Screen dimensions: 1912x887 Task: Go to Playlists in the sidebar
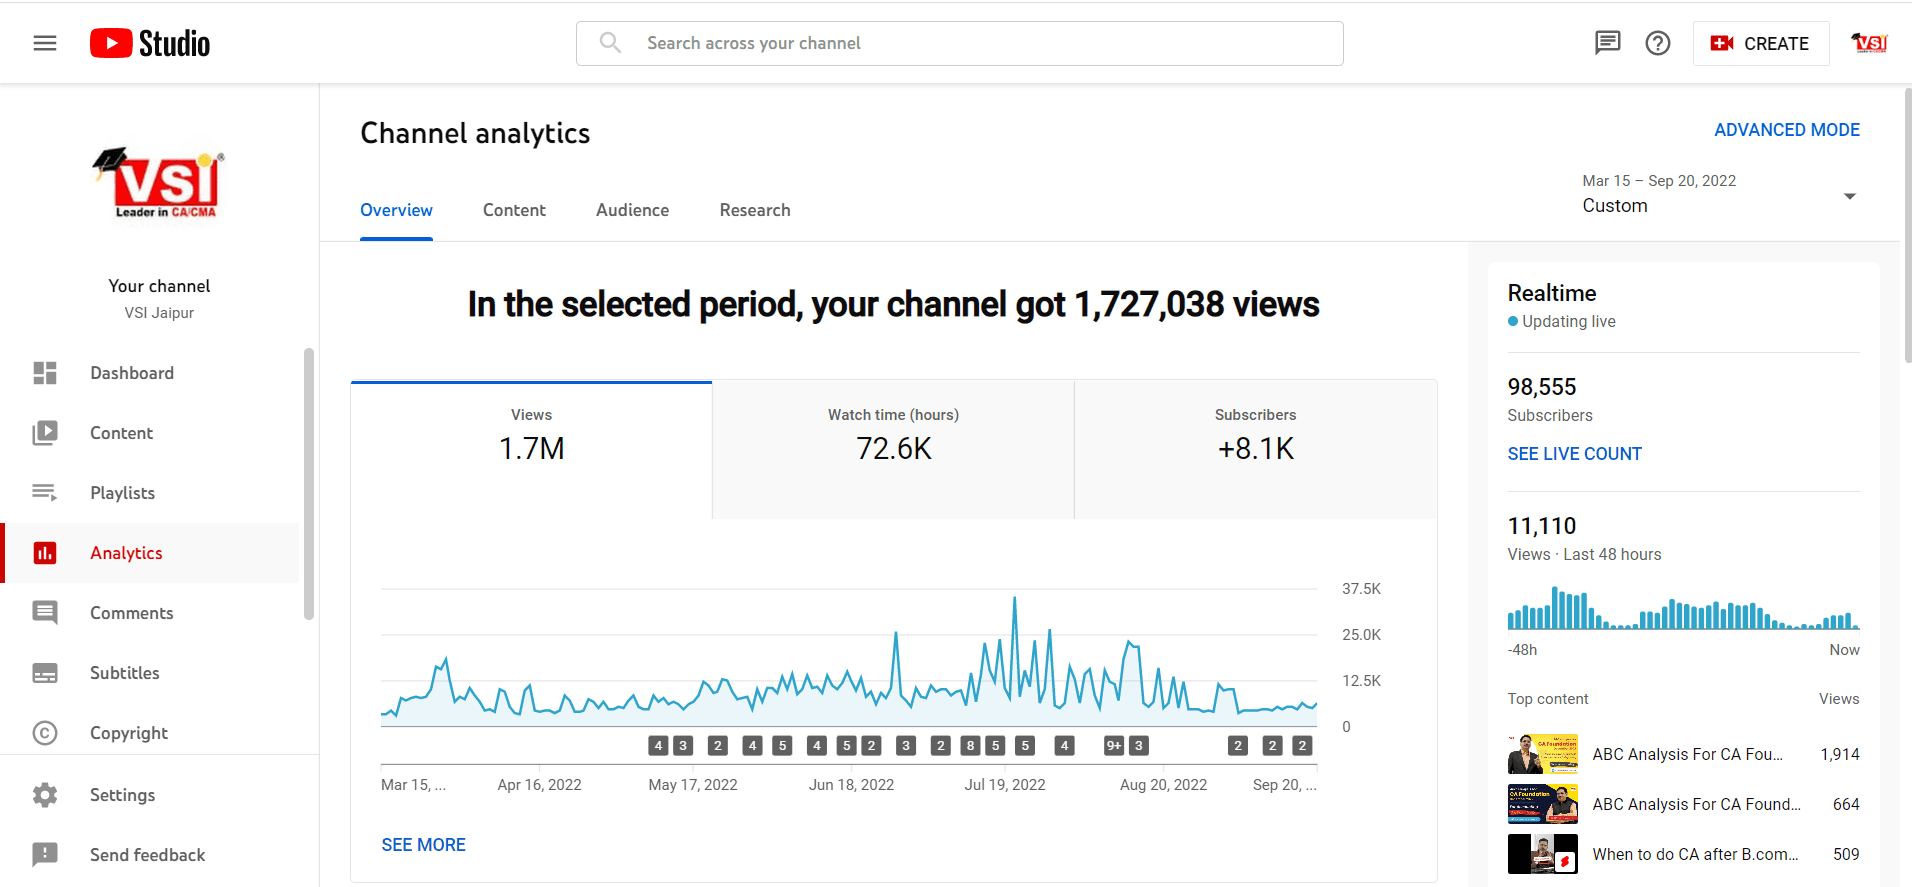click(150, 493)
